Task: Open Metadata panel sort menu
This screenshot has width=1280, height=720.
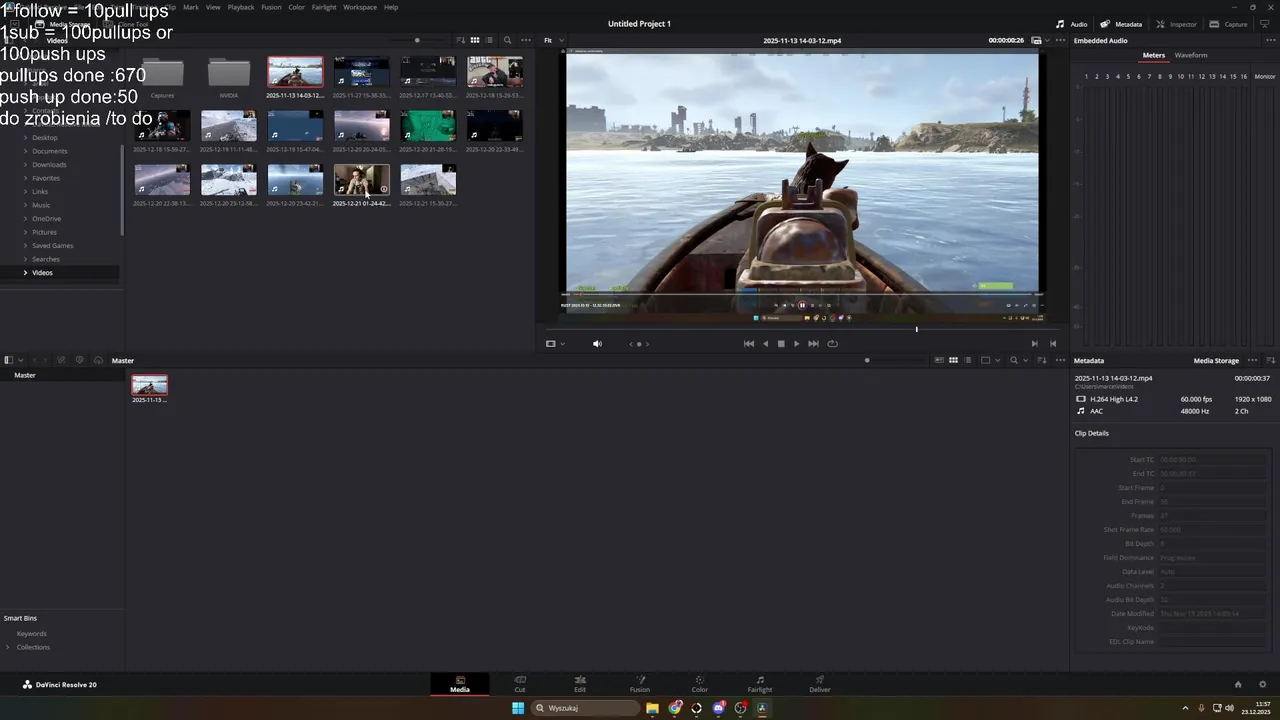Action: [x=1271, y=360]
